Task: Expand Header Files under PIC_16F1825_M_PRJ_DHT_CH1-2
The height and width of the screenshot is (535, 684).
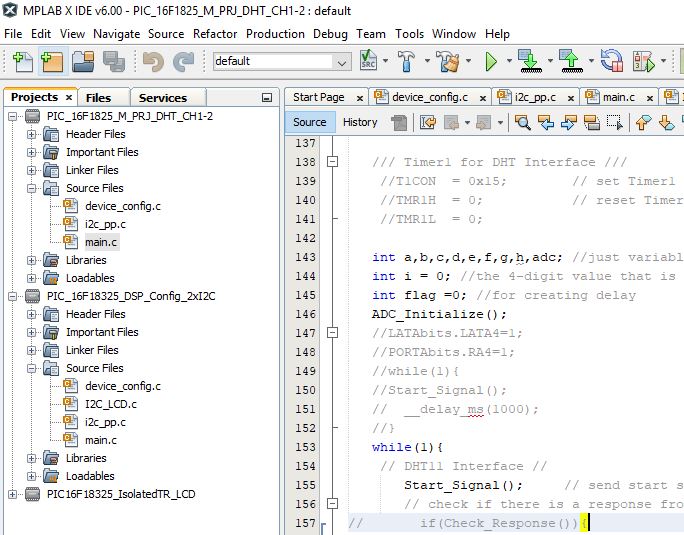Action: click(31, 134)
